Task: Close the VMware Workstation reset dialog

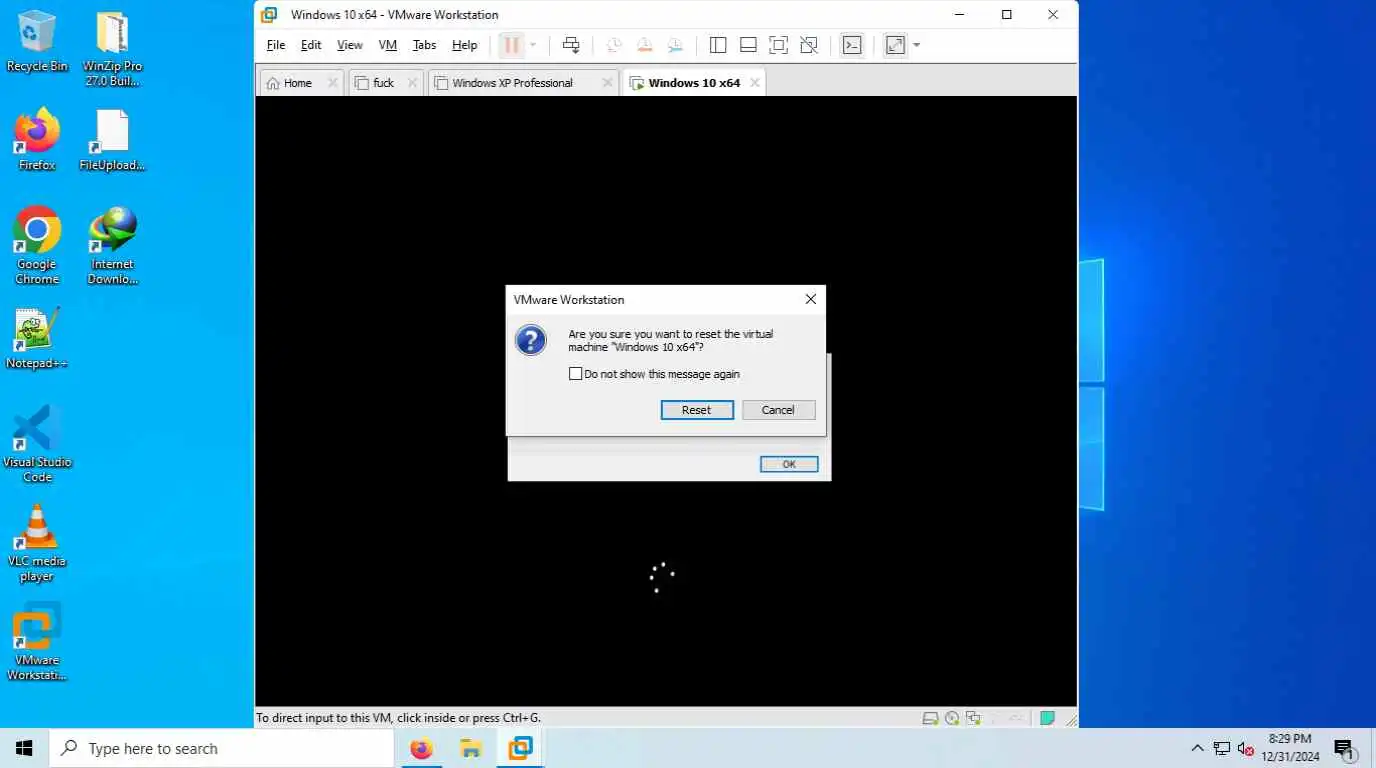Action: [810, 299]
